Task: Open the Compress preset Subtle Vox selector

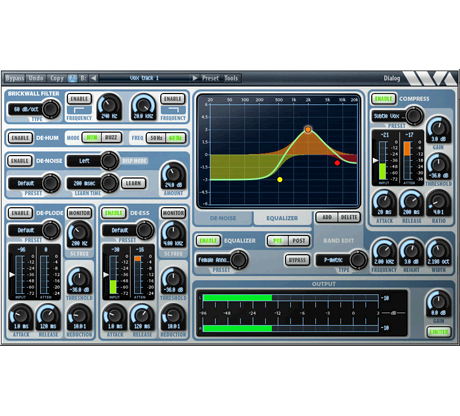Action: [397, 116]
